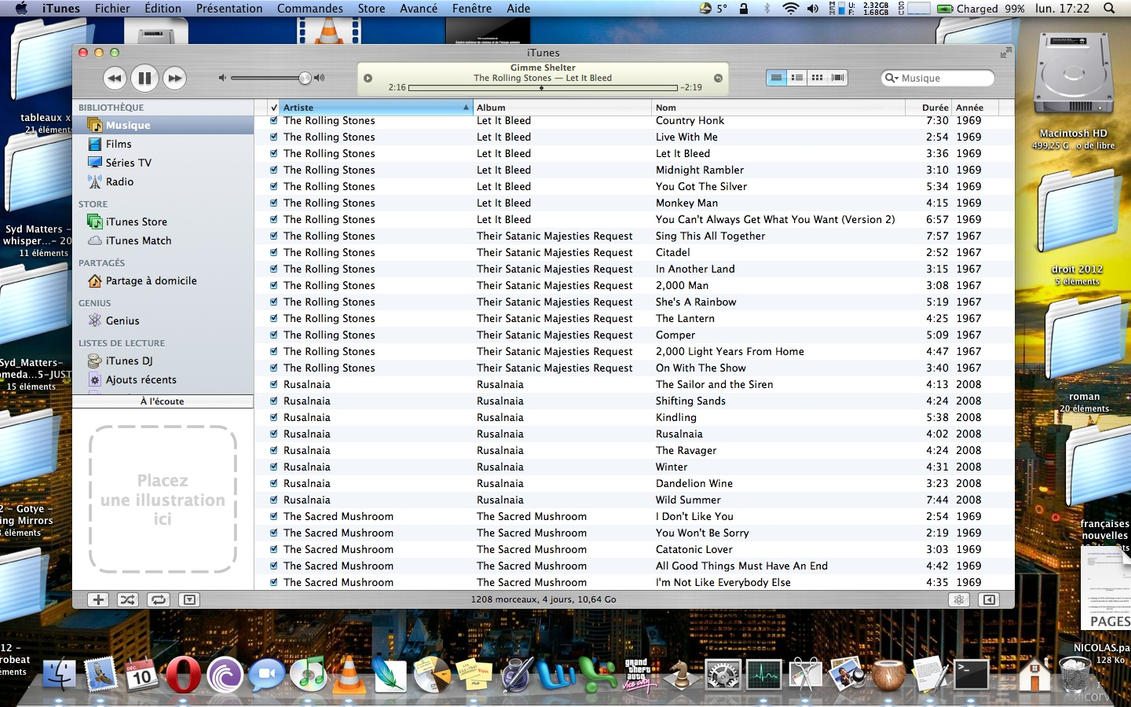
Task: Uncheck the song Catatonic Lover
Action: point(273,549)
